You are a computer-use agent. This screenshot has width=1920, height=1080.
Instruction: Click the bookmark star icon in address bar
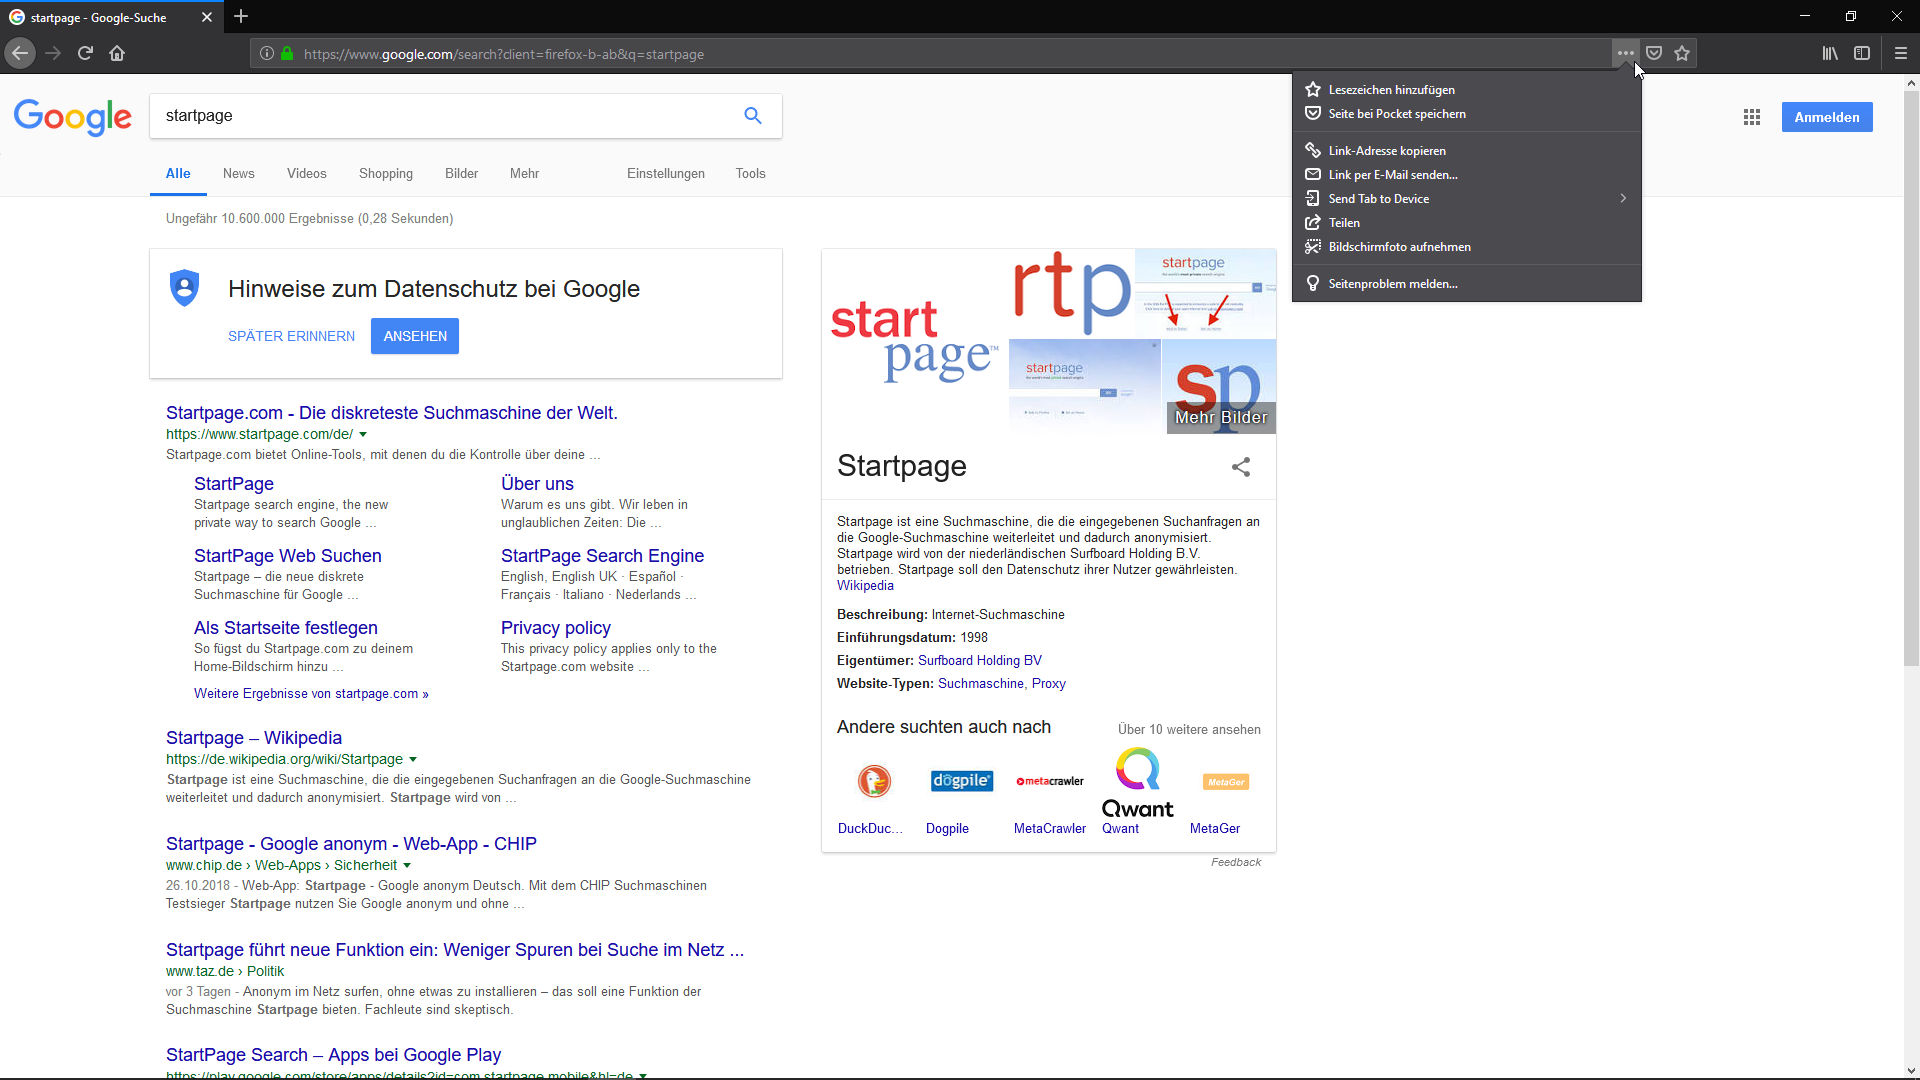[1682, 53]
